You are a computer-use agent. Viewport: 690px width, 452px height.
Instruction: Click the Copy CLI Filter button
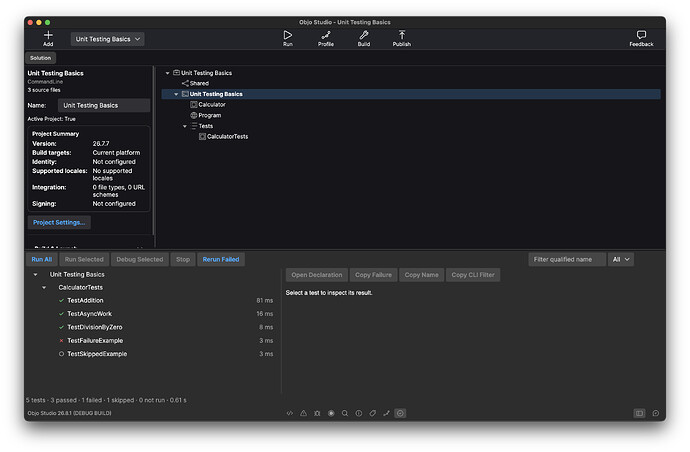click(x=473, y=275)
